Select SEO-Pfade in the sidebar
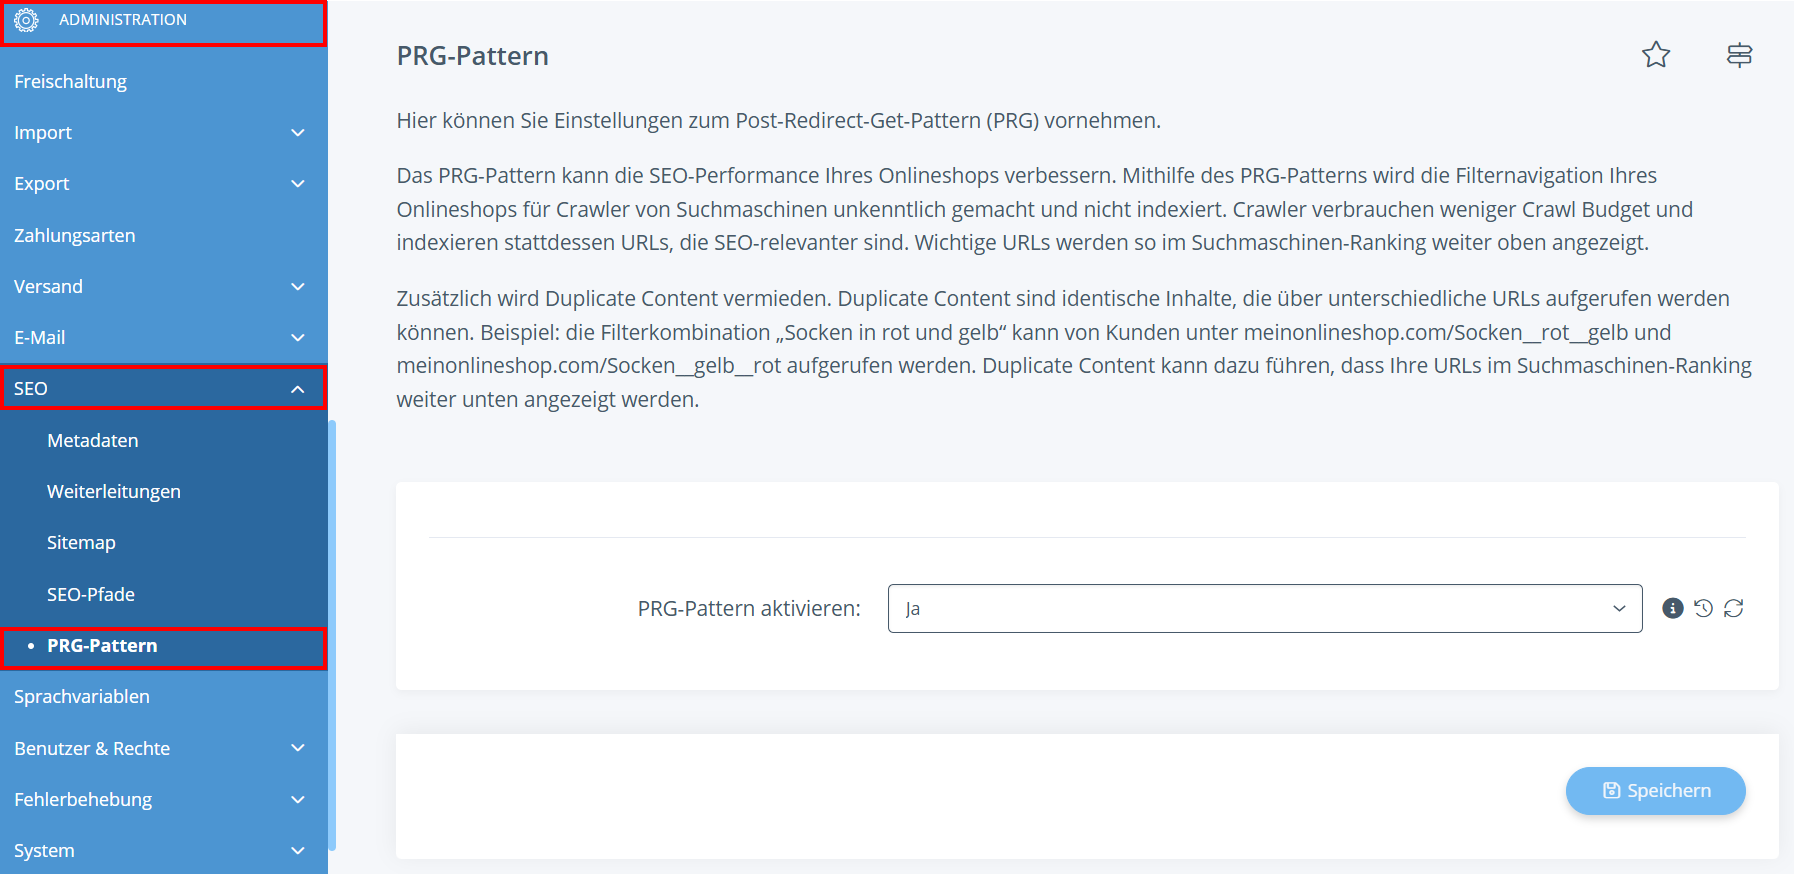Viewport: 1794px width, 874px height. [x=91, y=594]
